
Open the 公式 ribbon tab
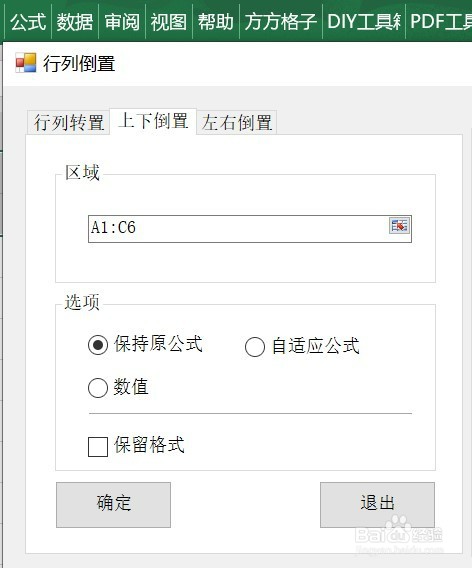pos(28,22)
